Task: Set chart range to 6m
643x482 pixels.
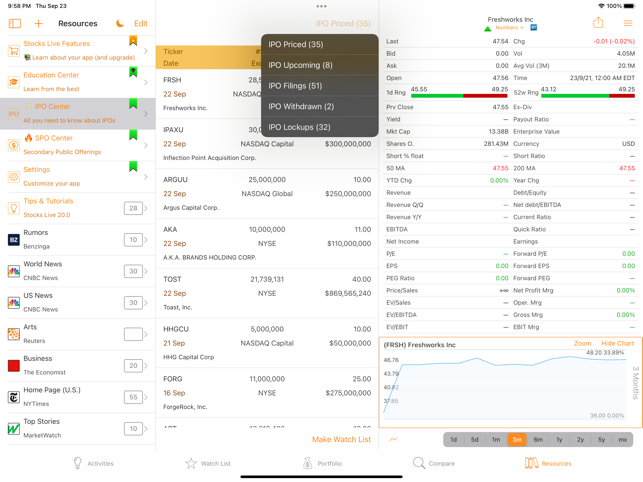Action: [x=538, y=439]
